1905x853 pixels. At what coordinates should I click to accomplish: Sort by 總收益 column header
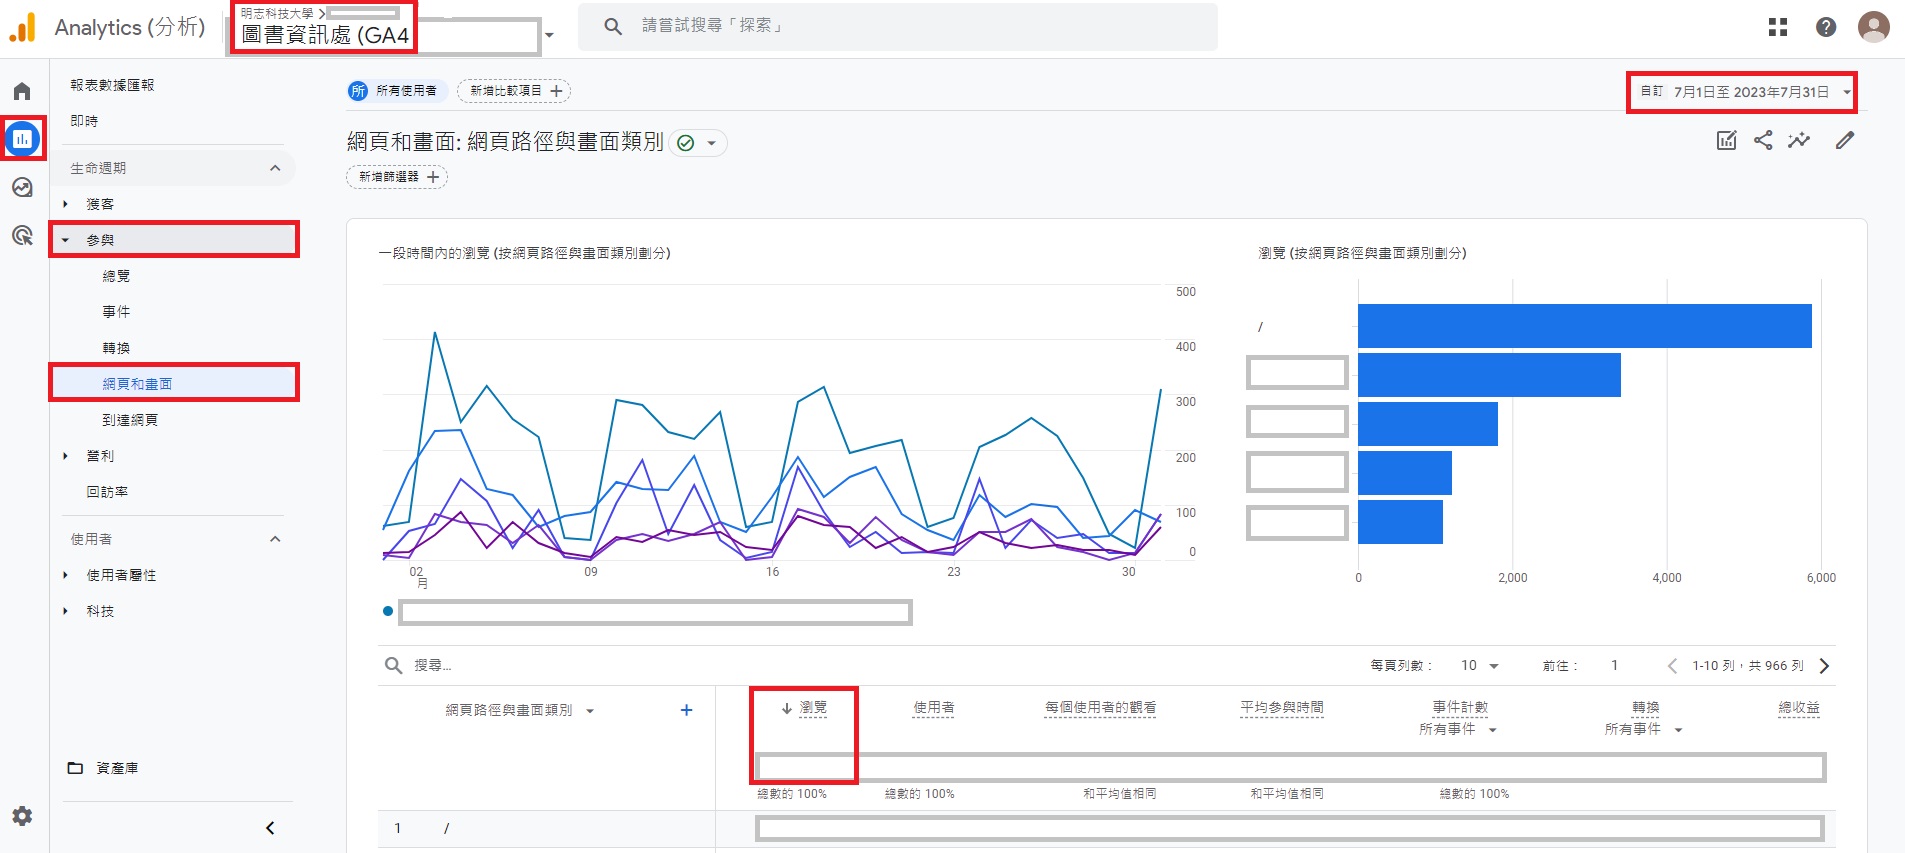tap(1799, 708)
